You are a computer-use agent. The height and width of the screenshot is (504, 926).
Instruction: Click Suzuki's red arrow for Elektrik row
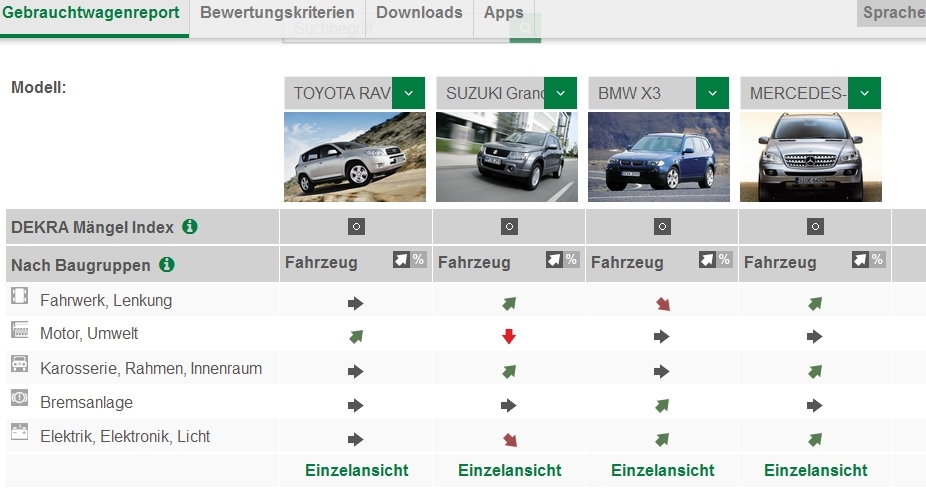[x=510, y=440]
